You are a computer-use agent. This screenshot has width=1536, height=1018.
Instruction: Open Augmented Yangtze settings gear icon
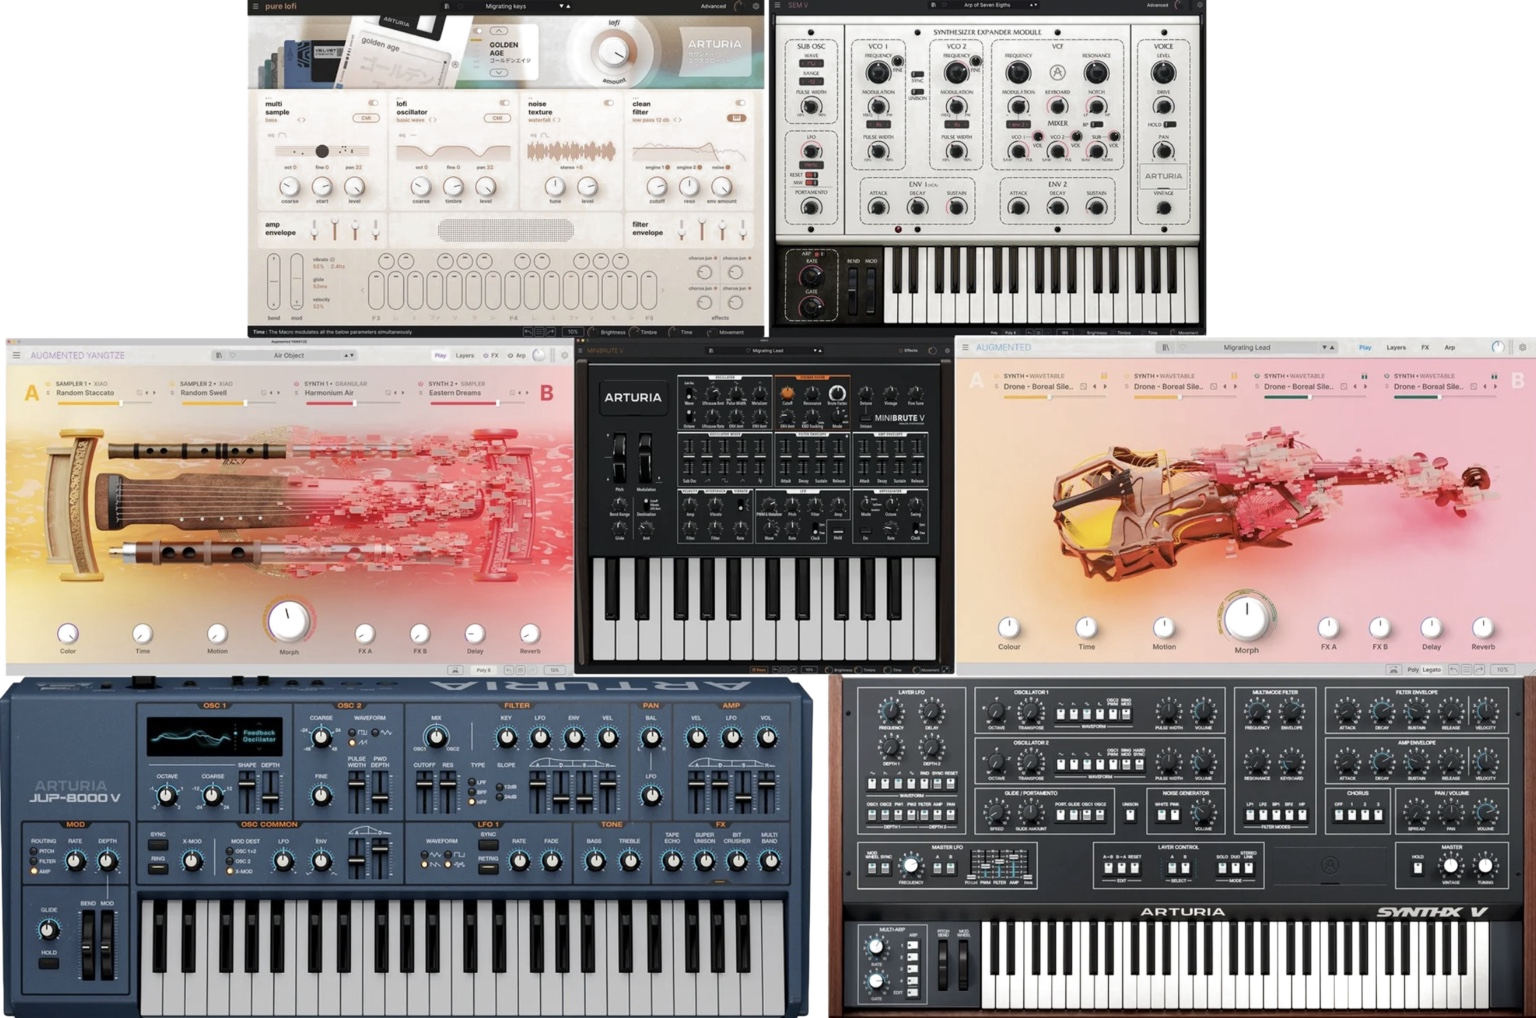pyautogui.click(x=564, y=355)
